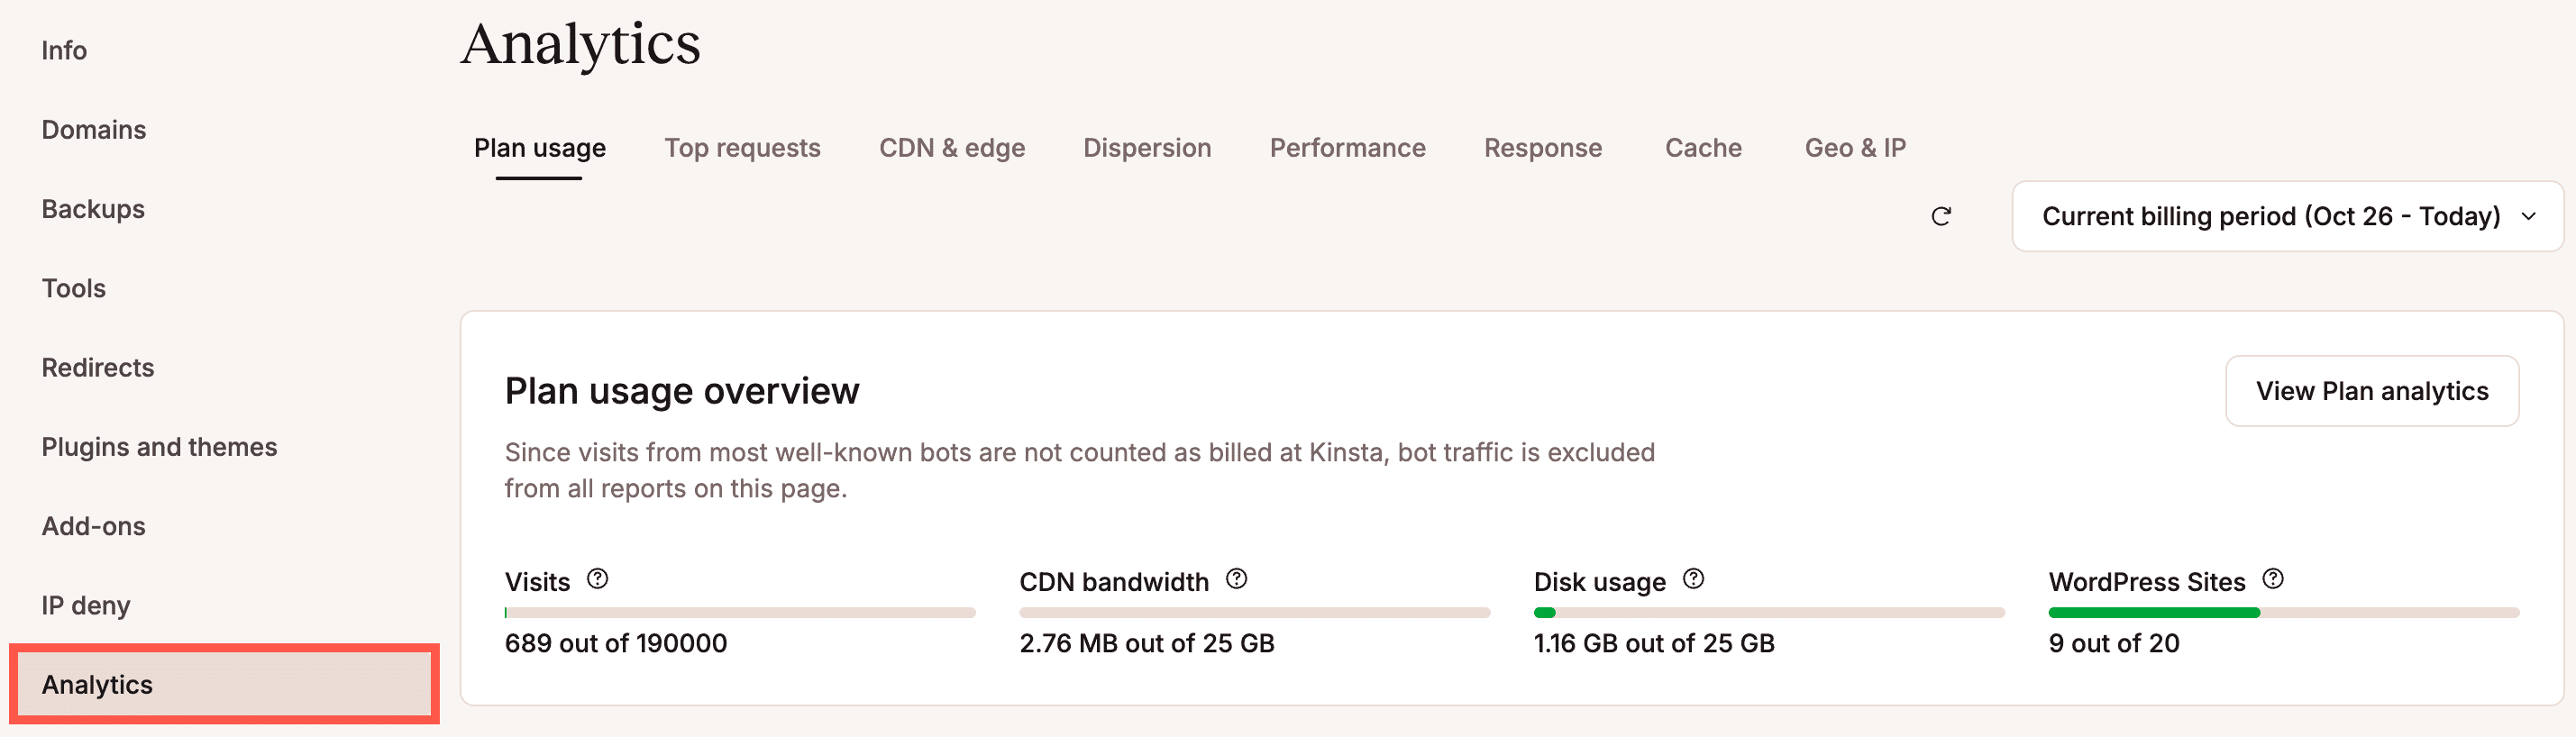2576x737 pixels.
Task: Navigate to the Domains section
Action: pyautogui.click(x=94, y=129)
